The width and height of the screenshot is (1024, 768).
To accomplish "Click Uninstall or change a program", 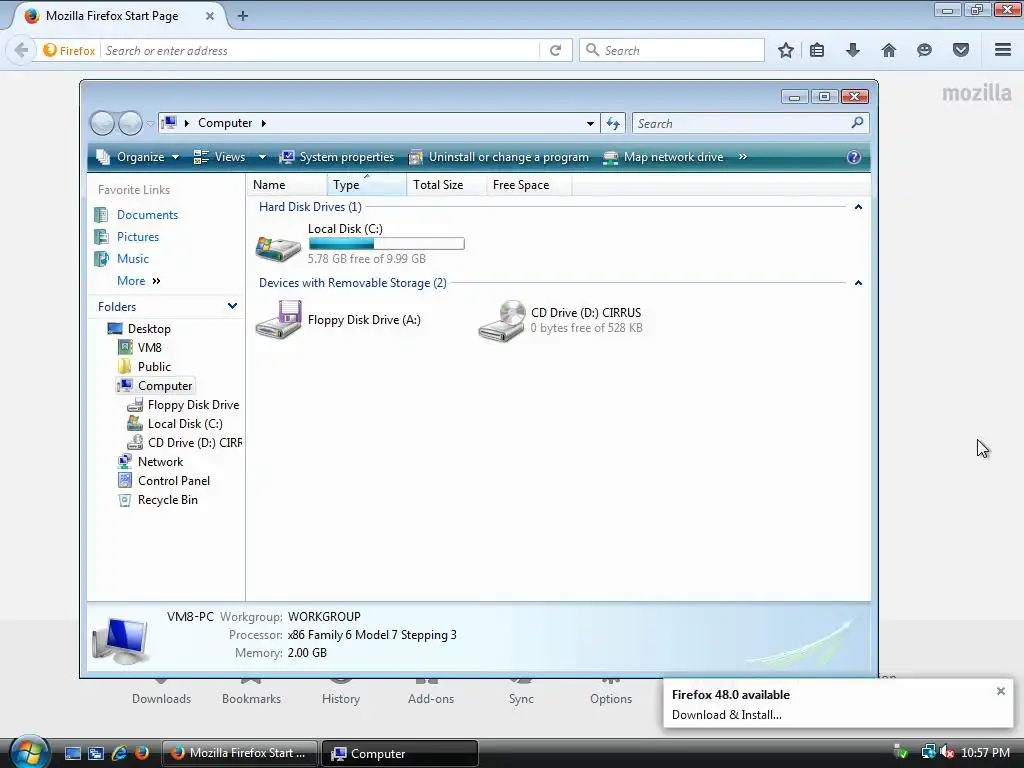I will tap(499, 157).
